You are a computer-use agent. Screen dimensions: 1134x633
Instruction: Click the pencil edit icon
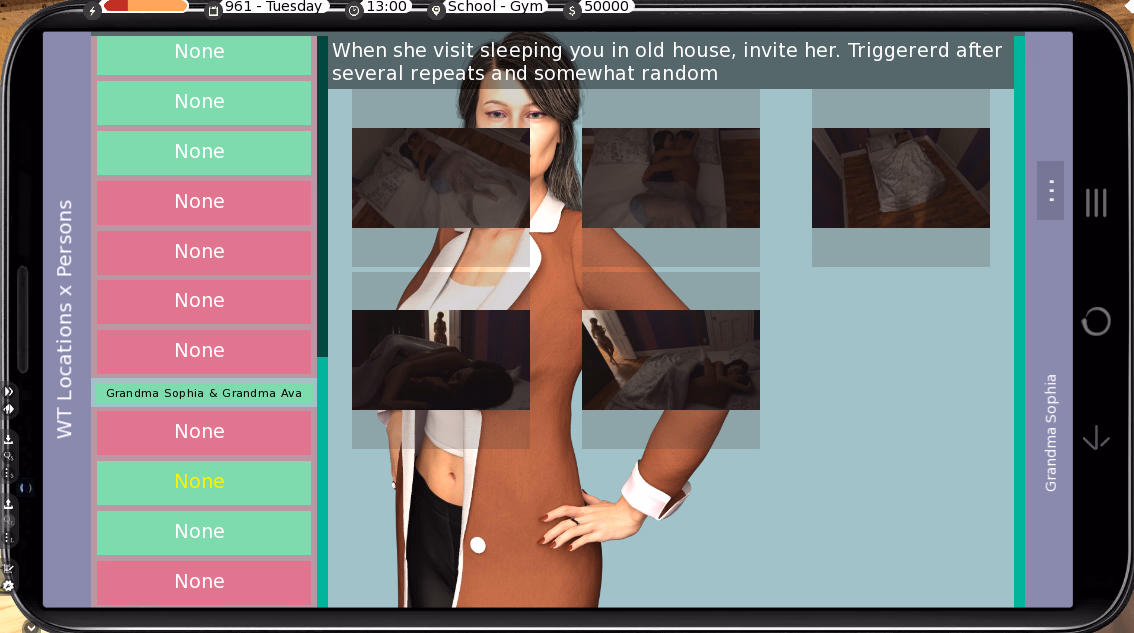[9, 569]
